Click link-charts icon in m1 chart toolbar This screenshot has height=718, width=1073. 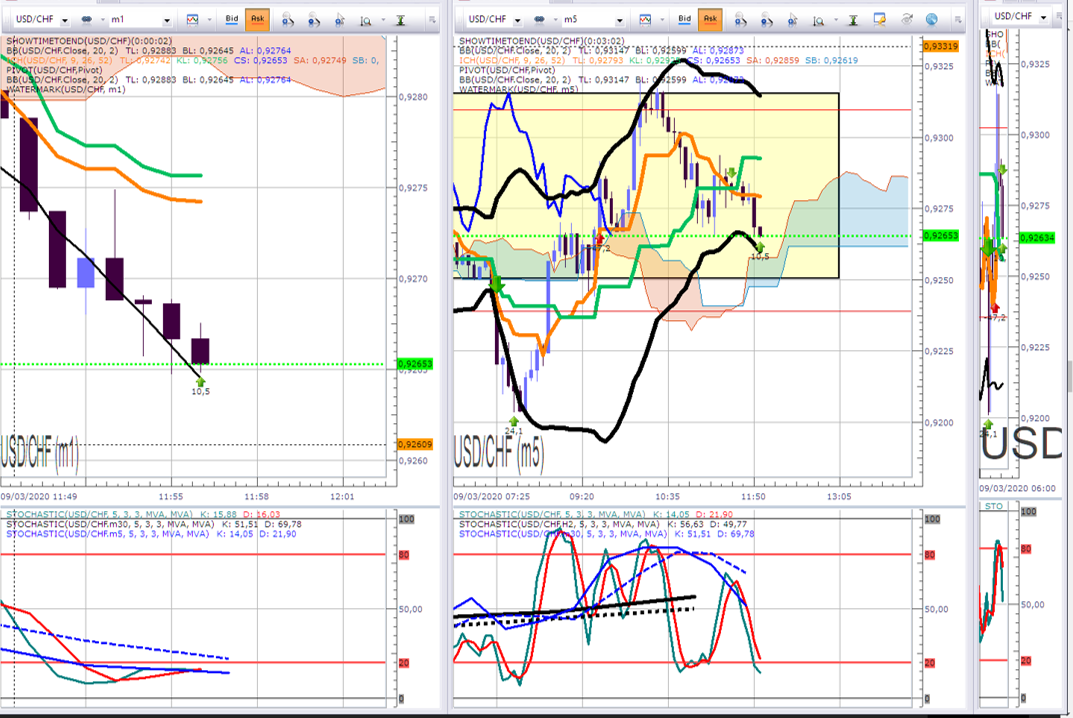click(x=87, y=20)
